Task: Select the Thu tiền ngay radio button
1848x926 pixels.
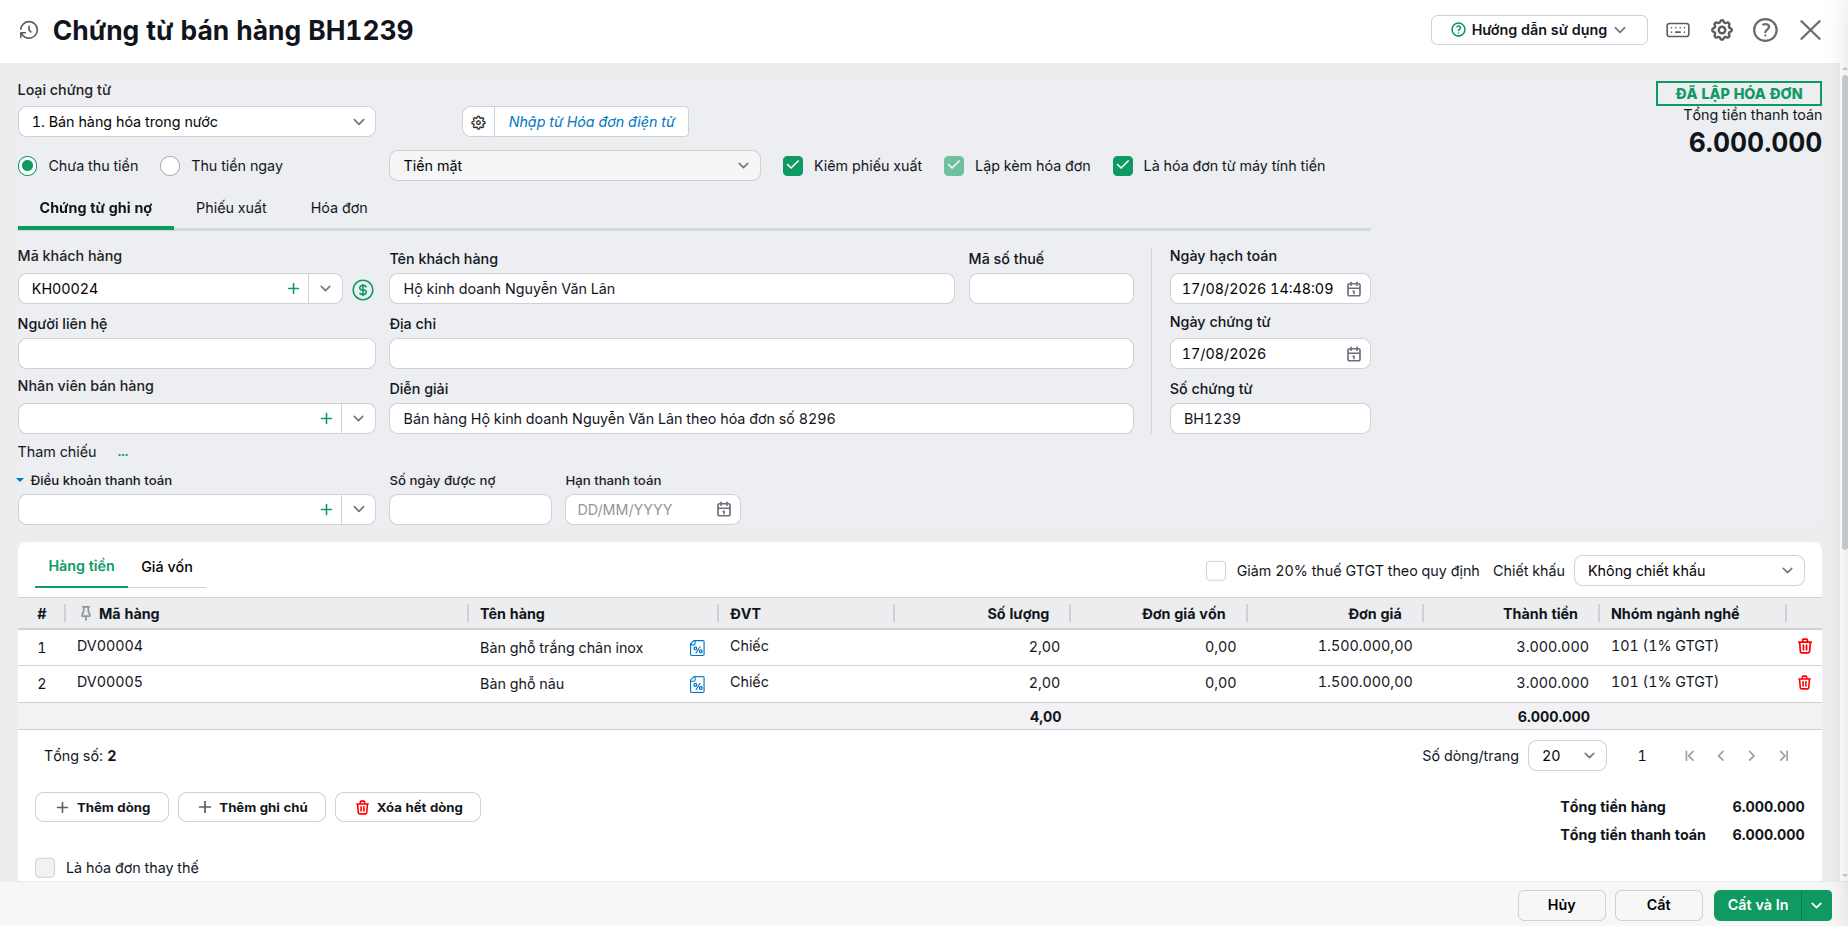Action: coord(170,166)
